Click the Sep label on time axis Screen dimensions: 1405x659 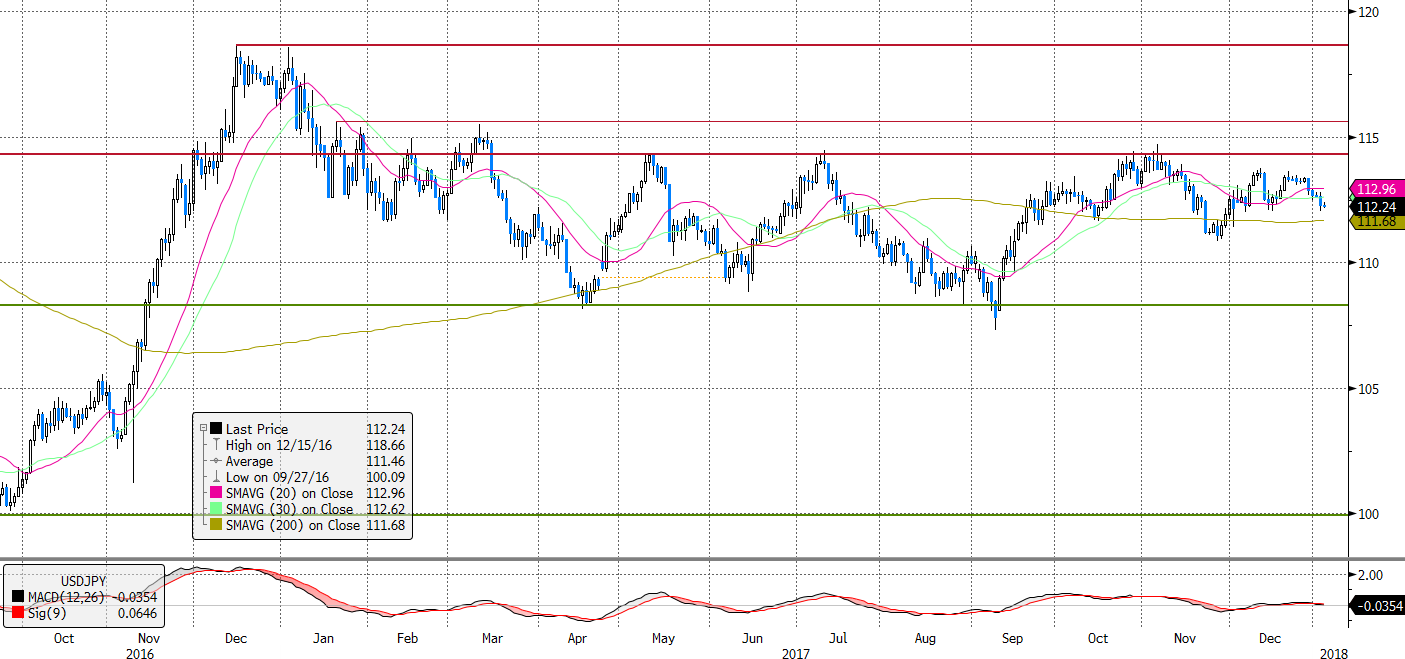click(1013, 637)
